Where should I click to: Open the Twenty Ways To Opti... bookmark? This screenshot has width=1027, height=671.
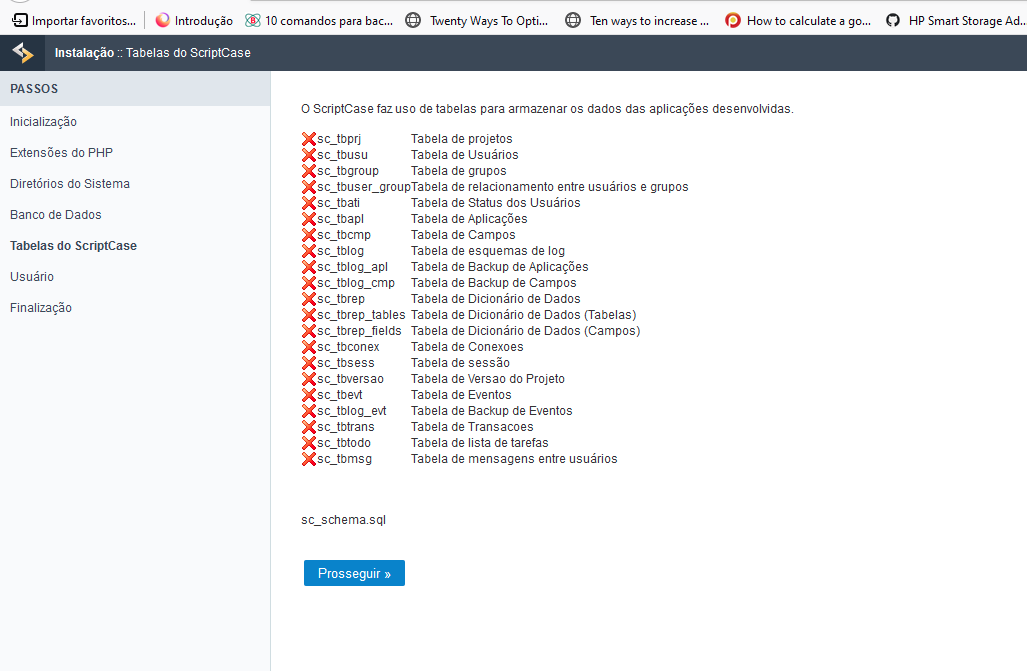[x=477, y=20]
